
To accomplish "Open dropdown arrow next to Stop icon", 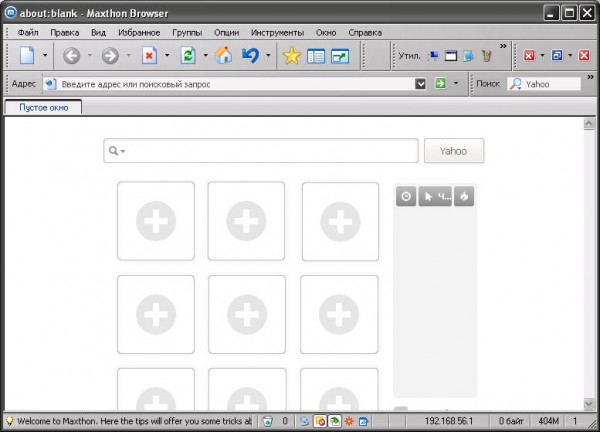I will click(167, 55).
